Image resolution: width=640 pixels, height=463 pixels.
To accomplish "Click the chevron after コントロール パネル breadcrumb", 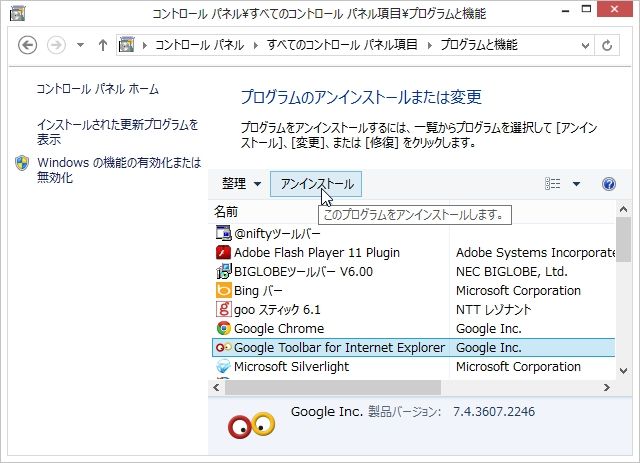I will 256,45.
